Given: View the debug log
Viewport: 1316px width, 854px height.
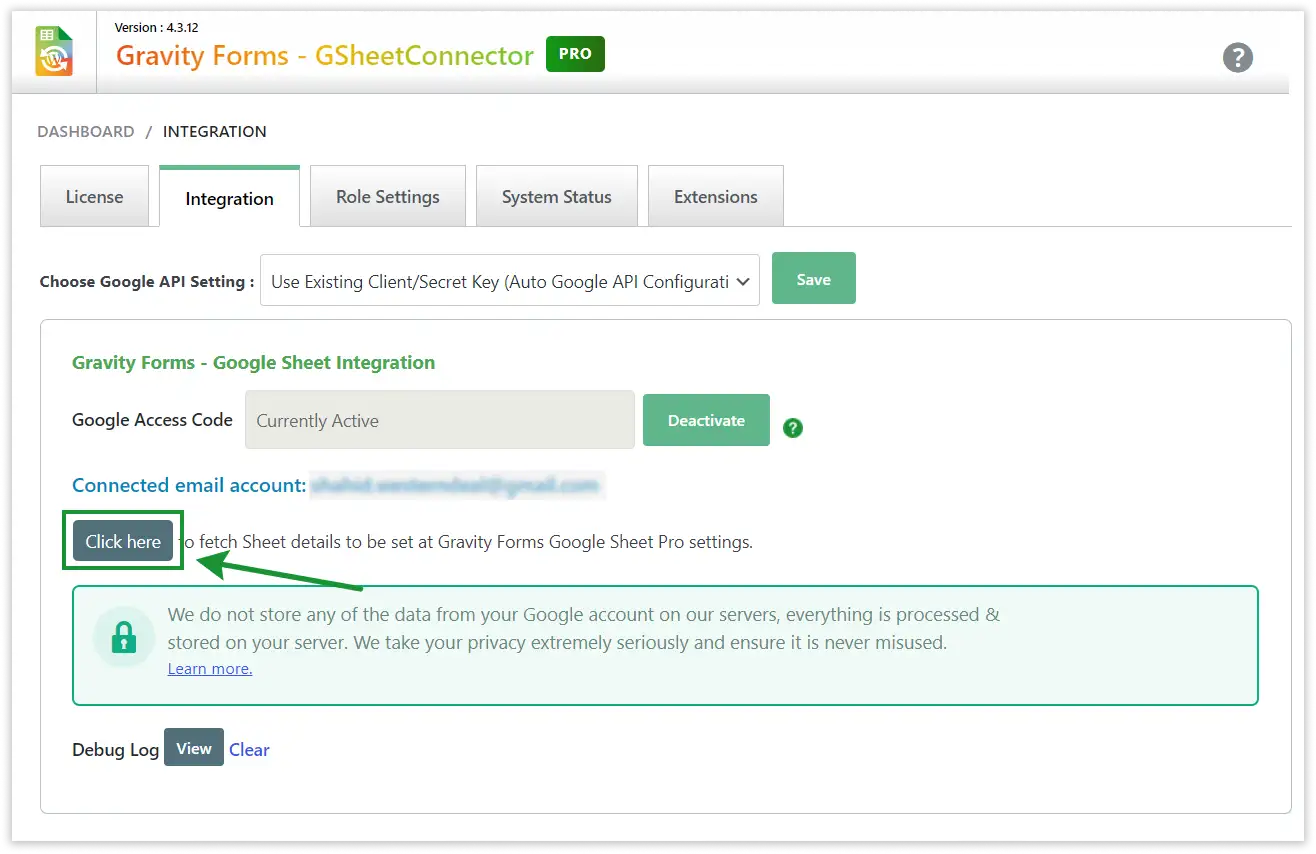Looking at the screenshot, I should click(194, 748).
